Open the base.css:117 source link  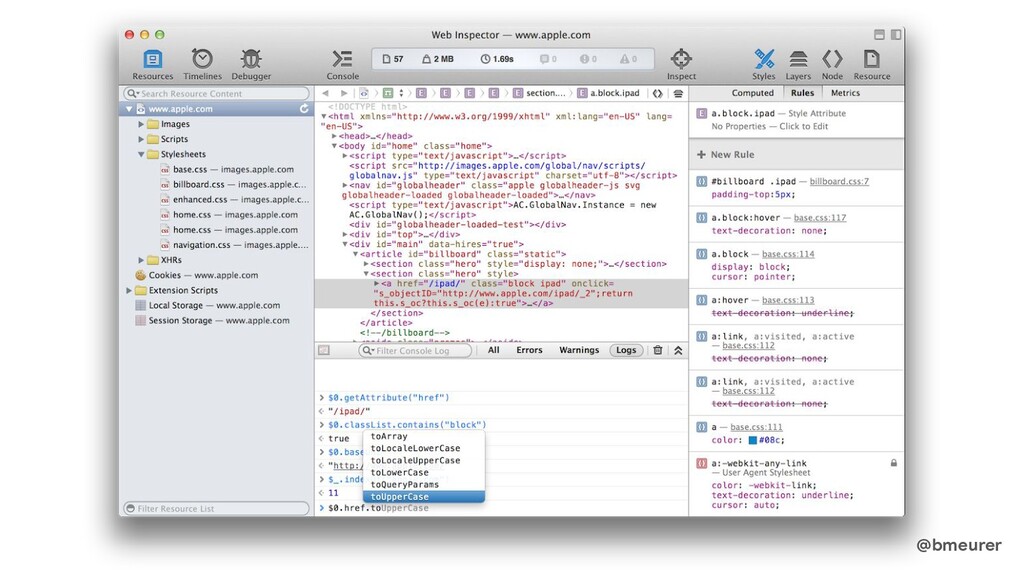[820, 217]
